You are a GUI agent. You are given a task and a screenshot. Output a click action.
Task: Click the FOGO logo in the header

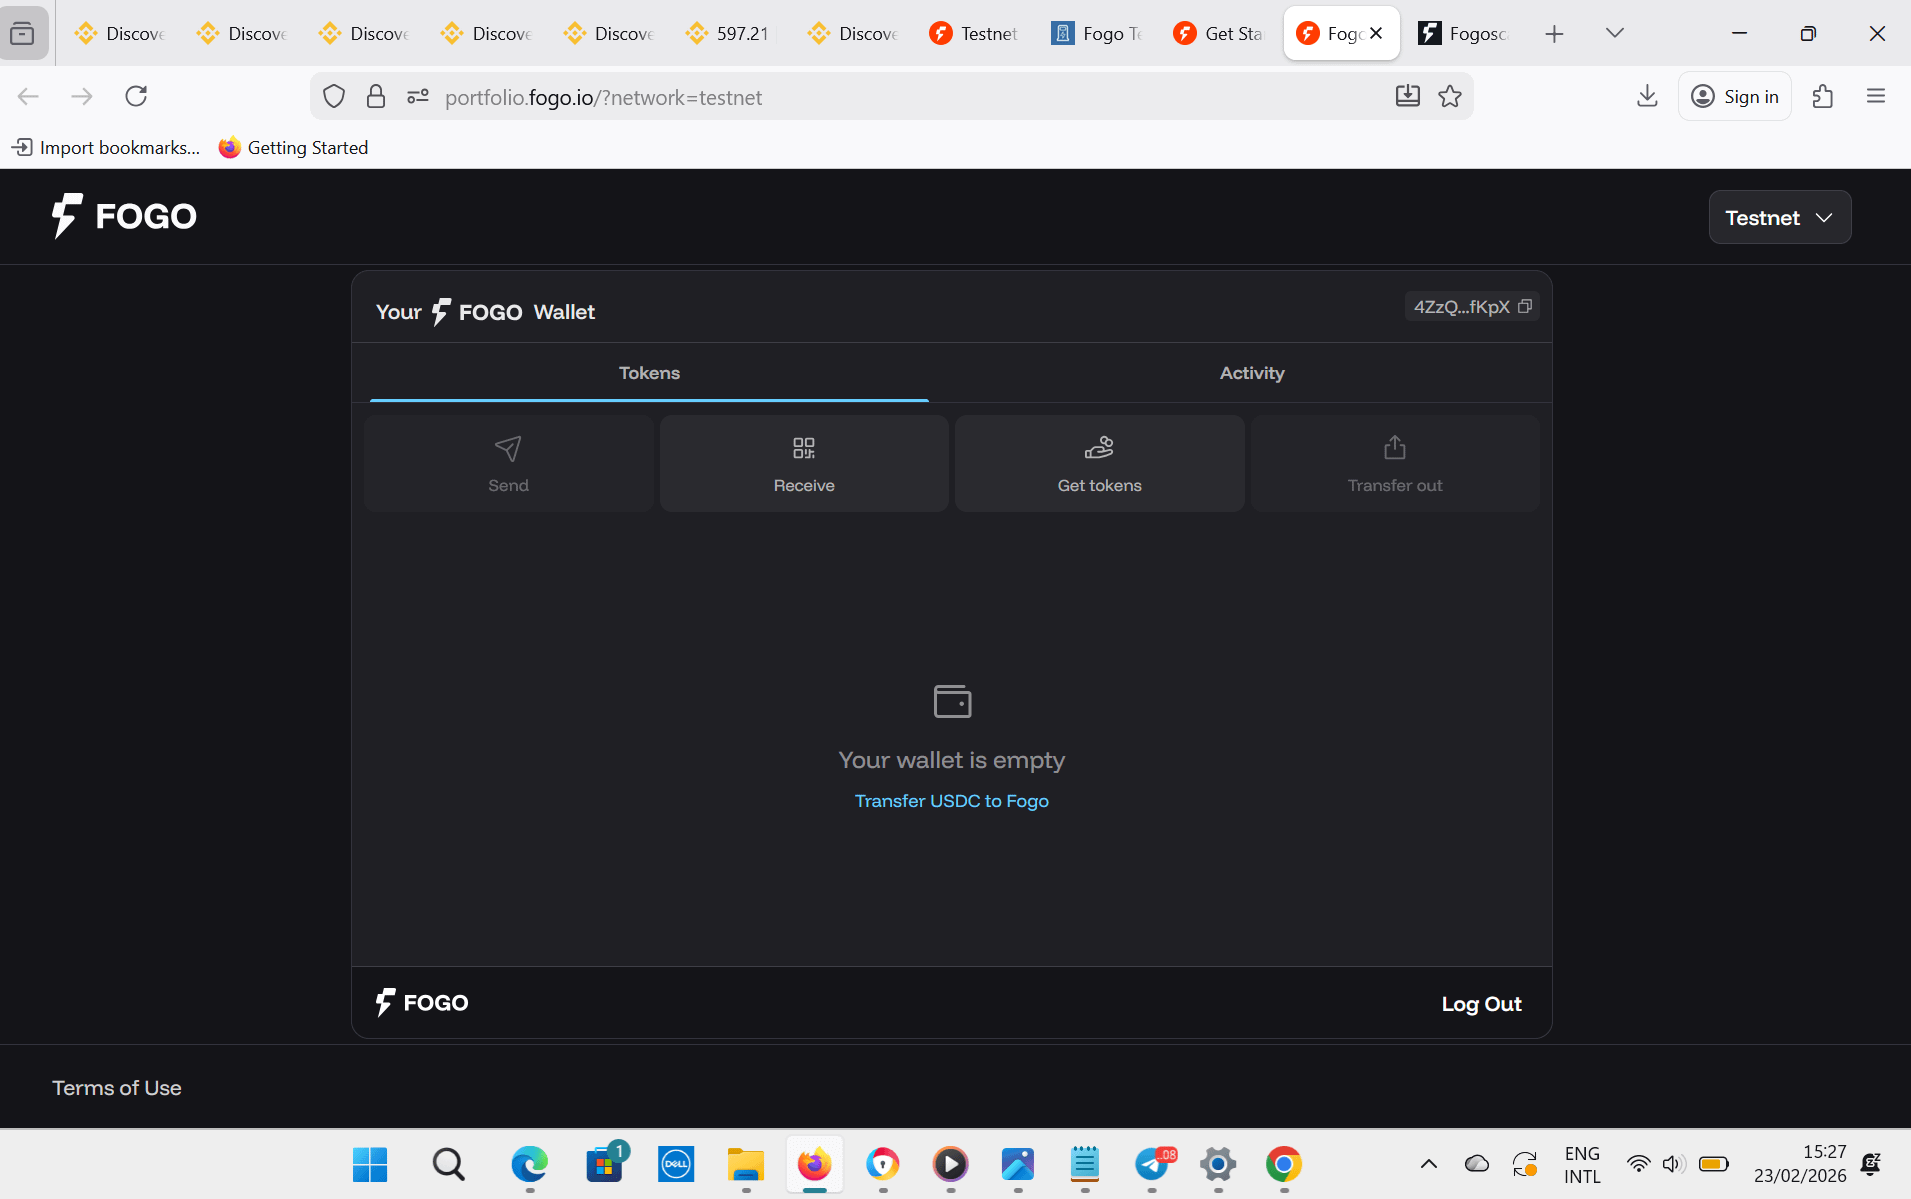tap(124, 216)
